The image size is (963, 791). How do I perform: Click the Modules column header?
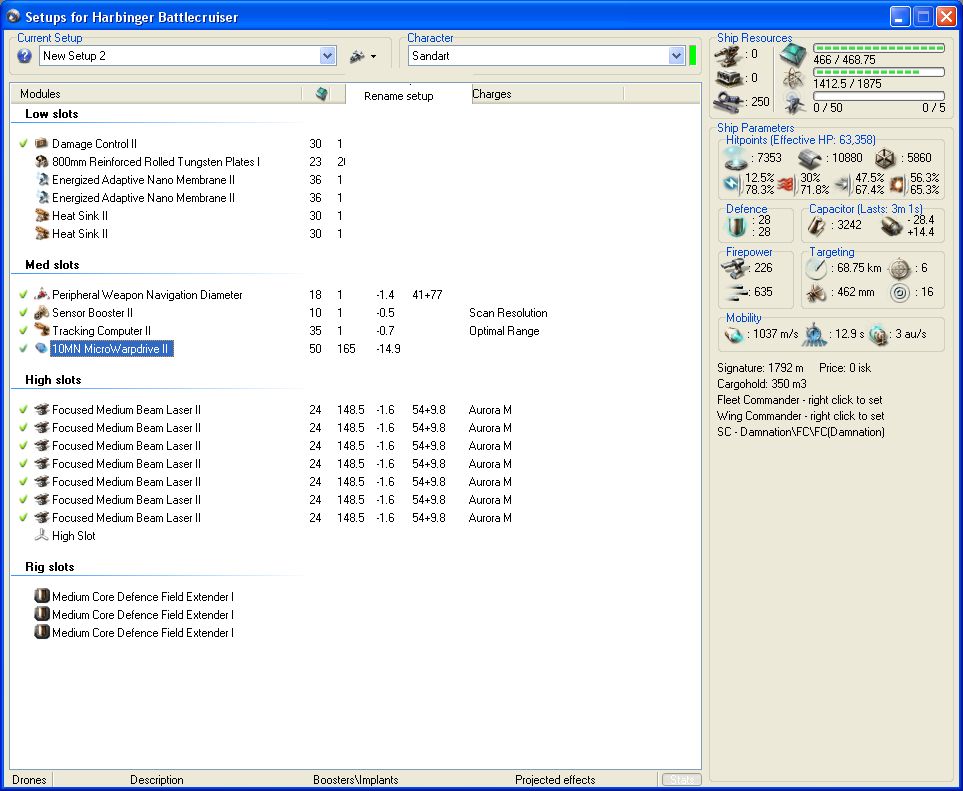pos(156,94)
